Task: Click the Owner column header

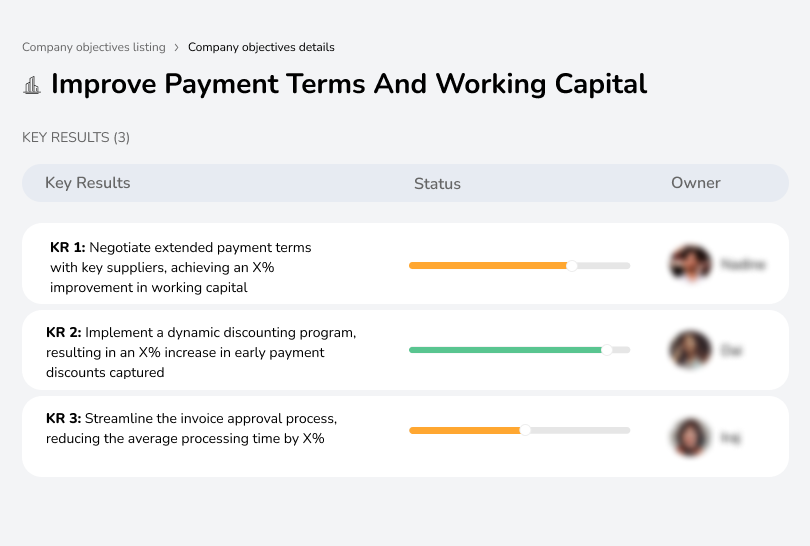Action: point(695,183)
